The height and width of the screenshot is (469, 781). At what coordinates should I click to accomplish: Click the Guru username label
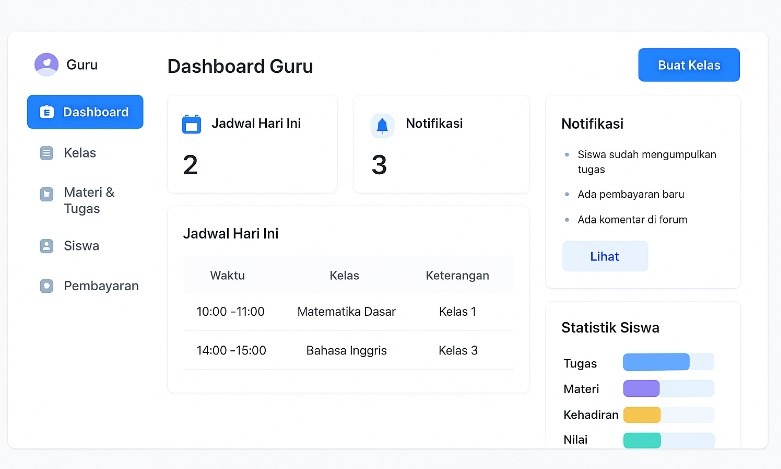(x=82, y=65)
